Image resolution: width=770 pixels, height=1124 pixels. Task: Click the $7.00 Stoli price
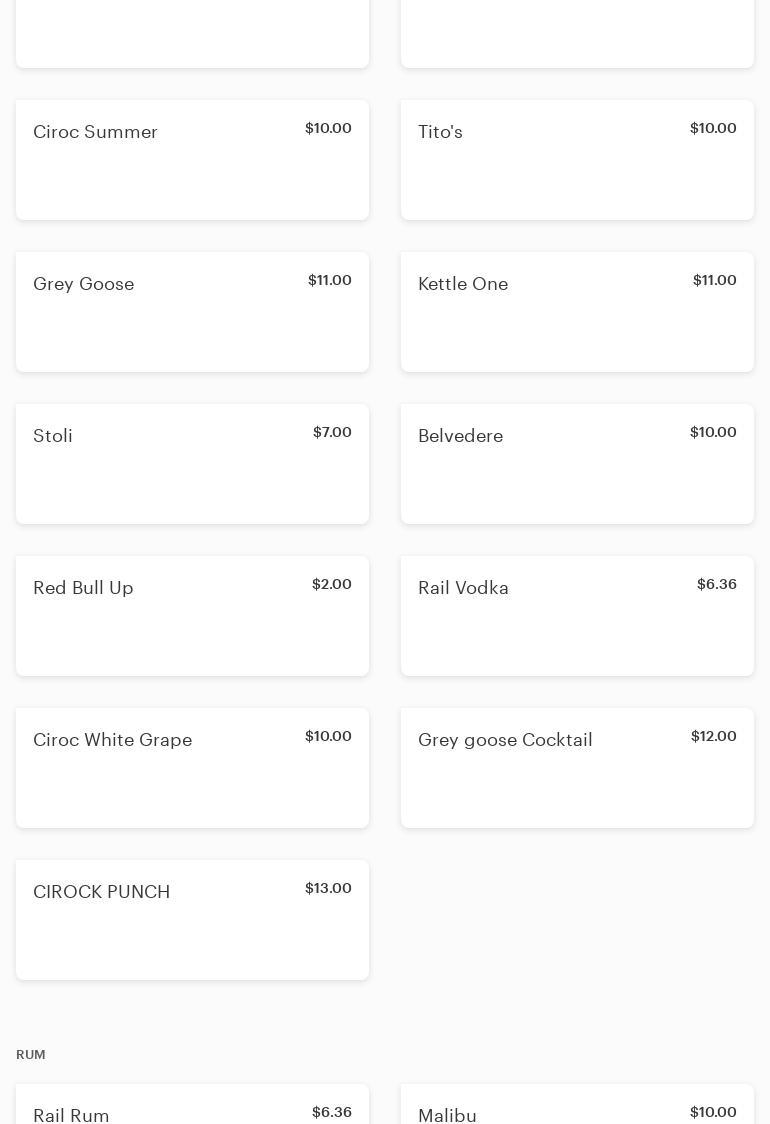pyautogui.click(x=332, y=432)
